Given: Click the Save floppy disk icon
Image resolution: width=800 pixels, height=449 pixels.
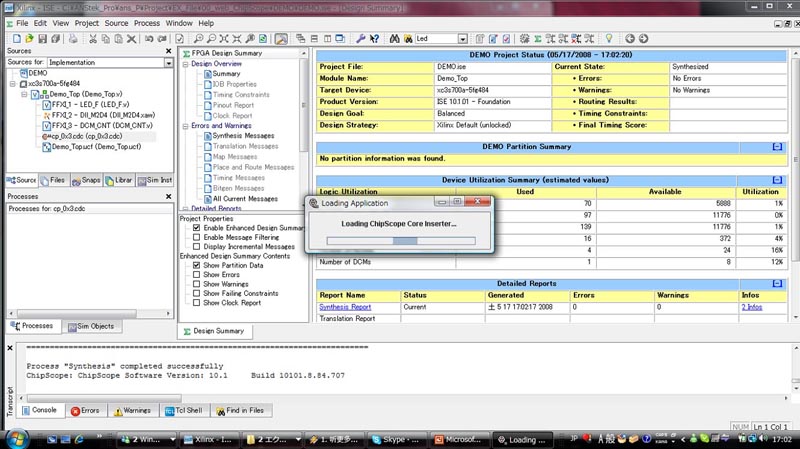Looking at the screenshot, I should click(42, 39).
